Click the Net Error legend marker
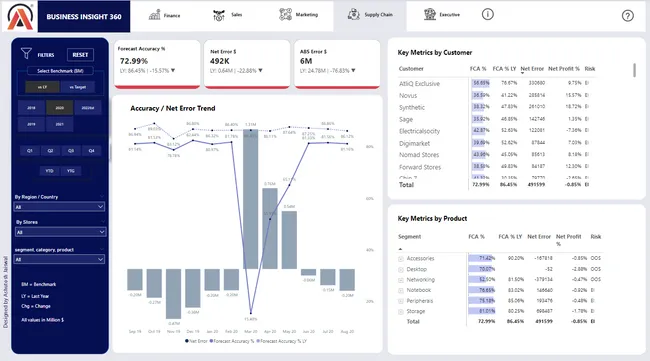The height and width of the screenshot is (361, 650). pos(187,341)
